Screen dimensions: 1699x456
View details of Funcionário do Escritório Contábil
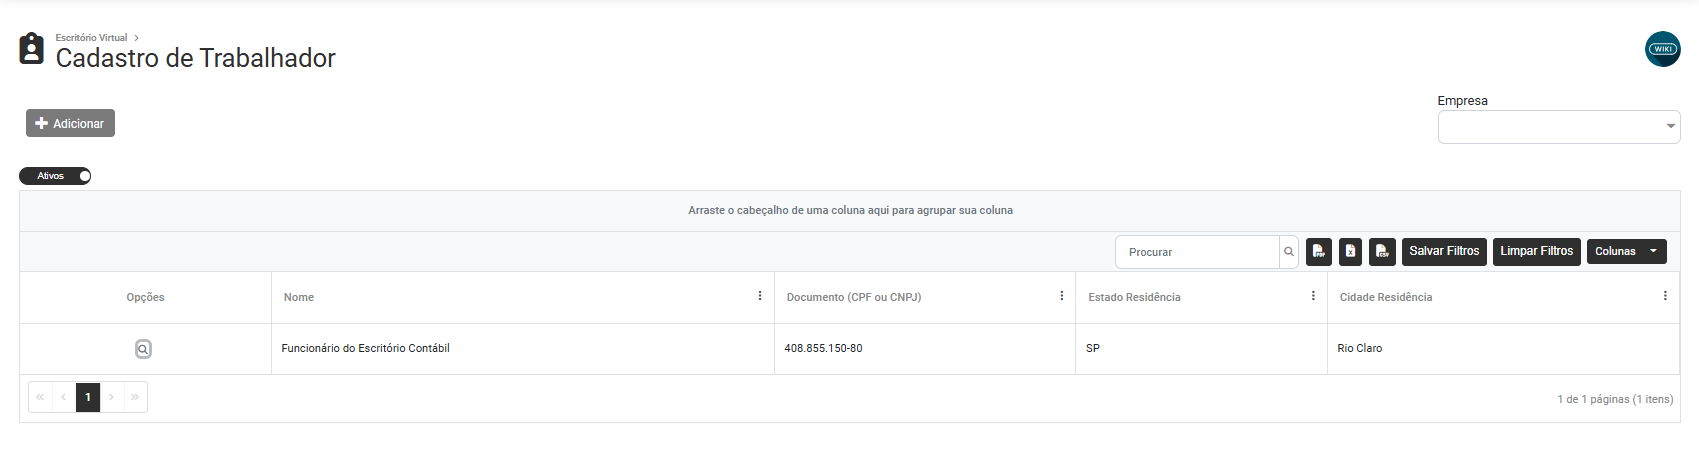pos(143,349)
